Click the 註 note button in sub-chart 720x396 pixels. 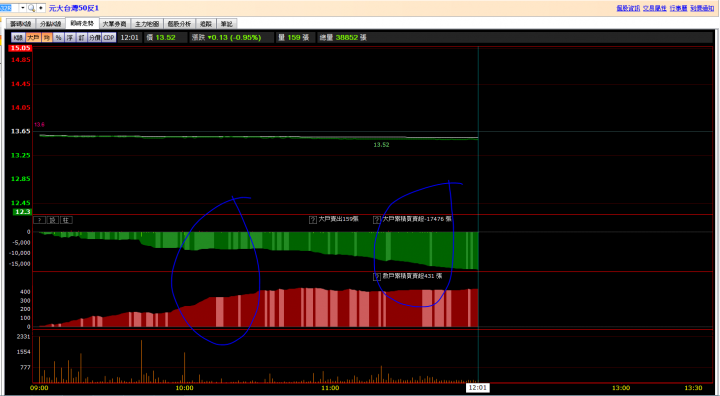(66, 220)
